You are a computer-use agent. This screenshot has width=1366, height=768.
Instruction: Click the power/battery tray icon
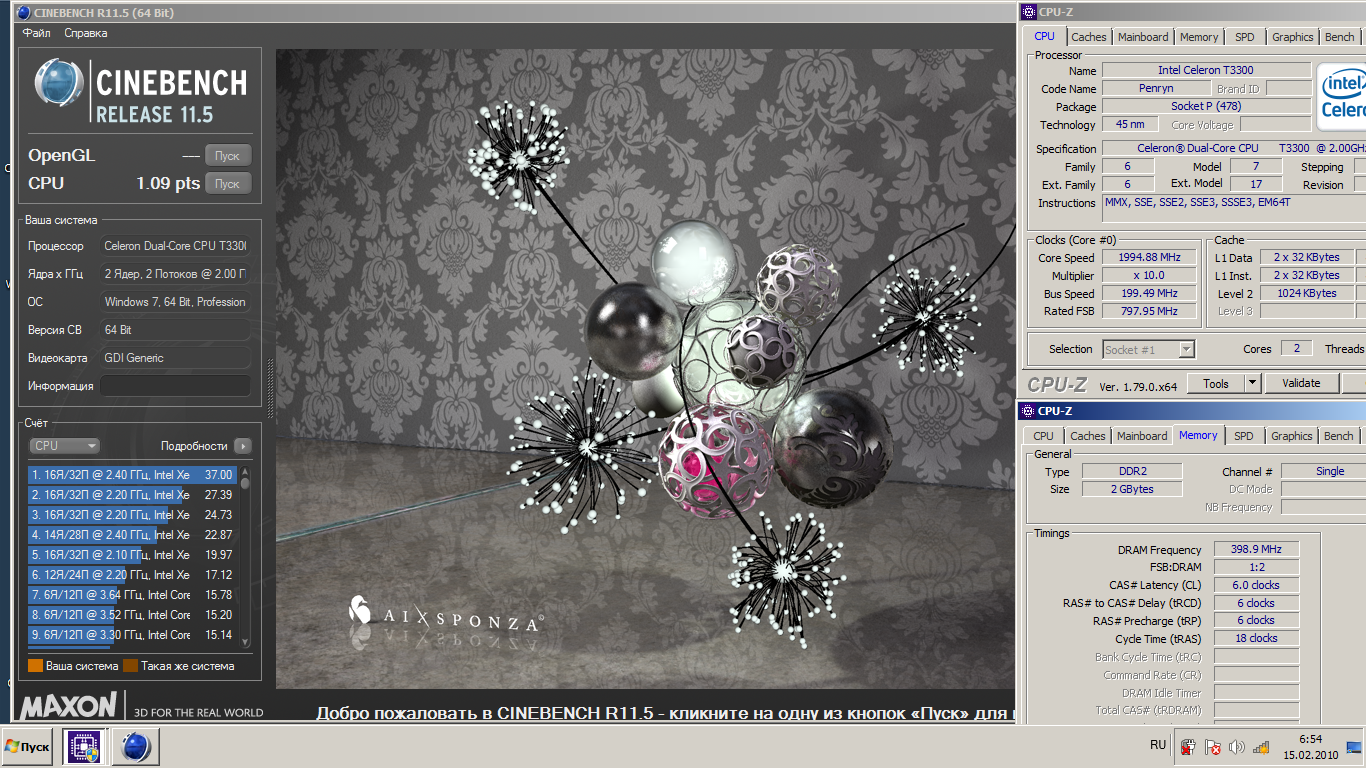click(x=1188, y=747)
